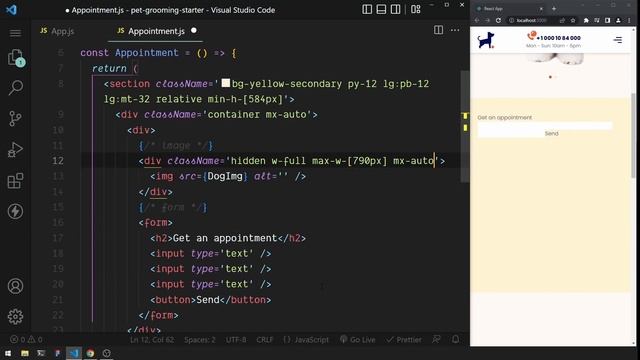The height and width of the screenshot is (360, 640).
Task: Open the browser three-dot menu
Action: [629, 20]
